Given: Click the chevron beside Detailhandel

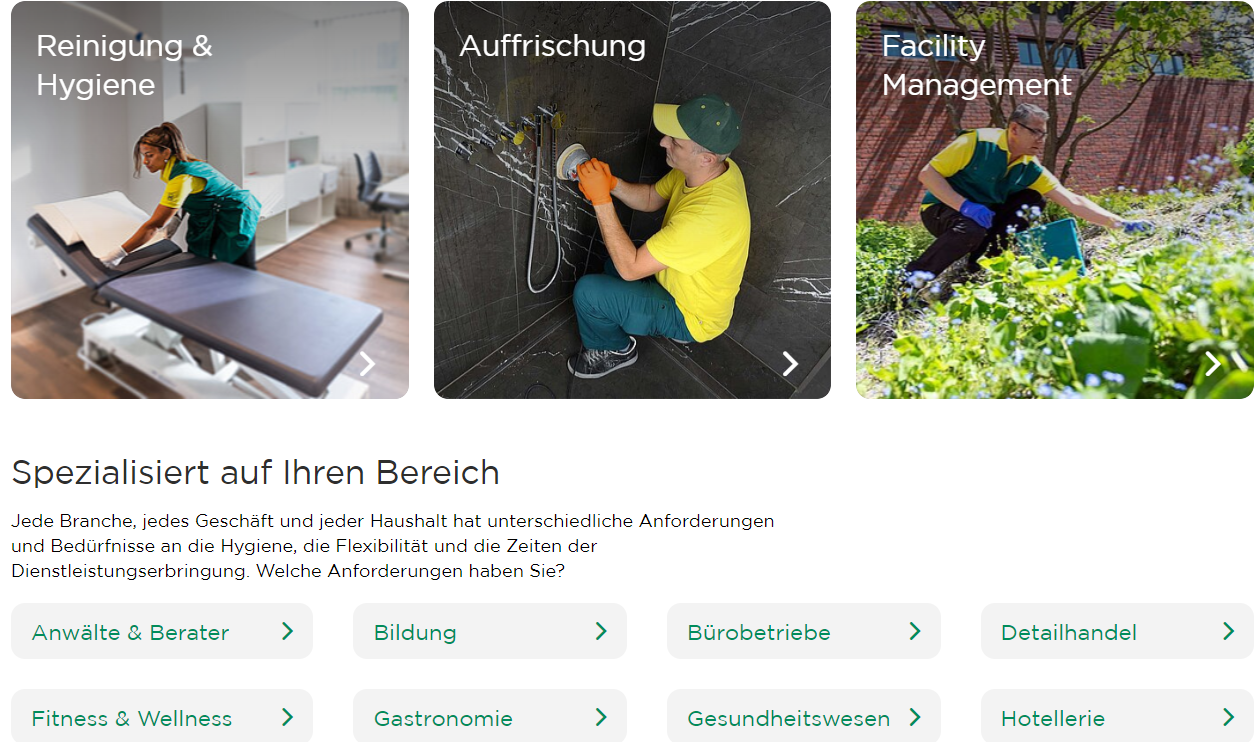Looking at the screenshot, I should coord(1228,631).
